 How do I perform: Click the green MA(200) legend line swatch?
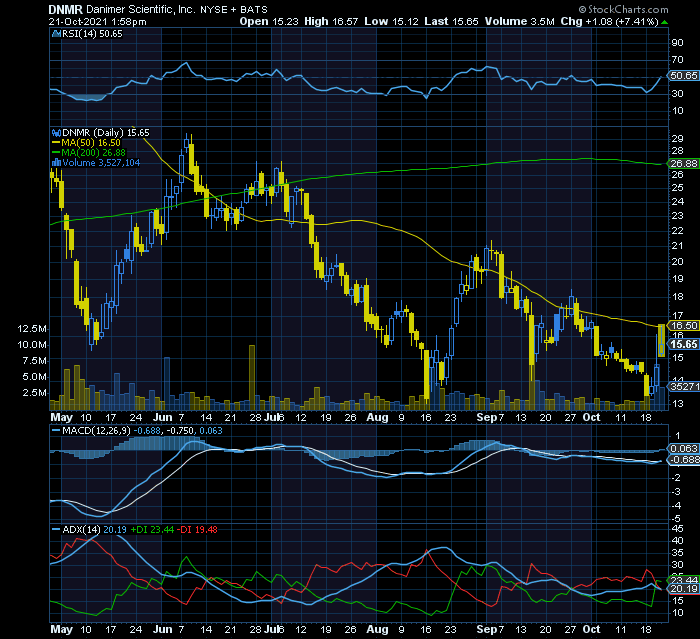point(56,153)
